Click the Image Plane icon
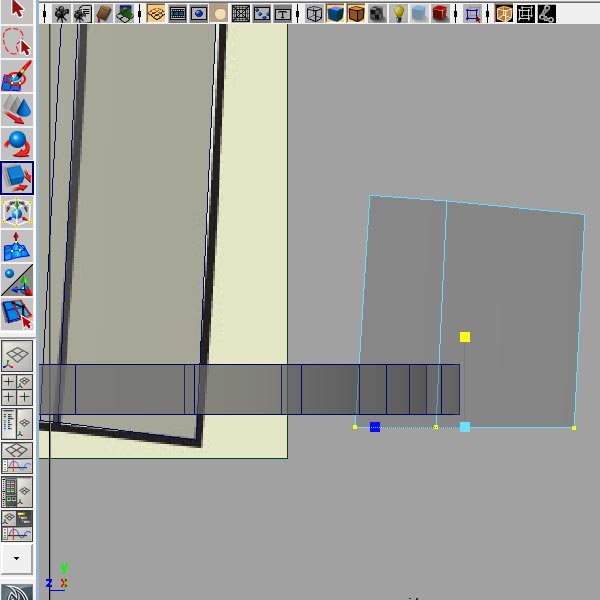 point(125,14)
